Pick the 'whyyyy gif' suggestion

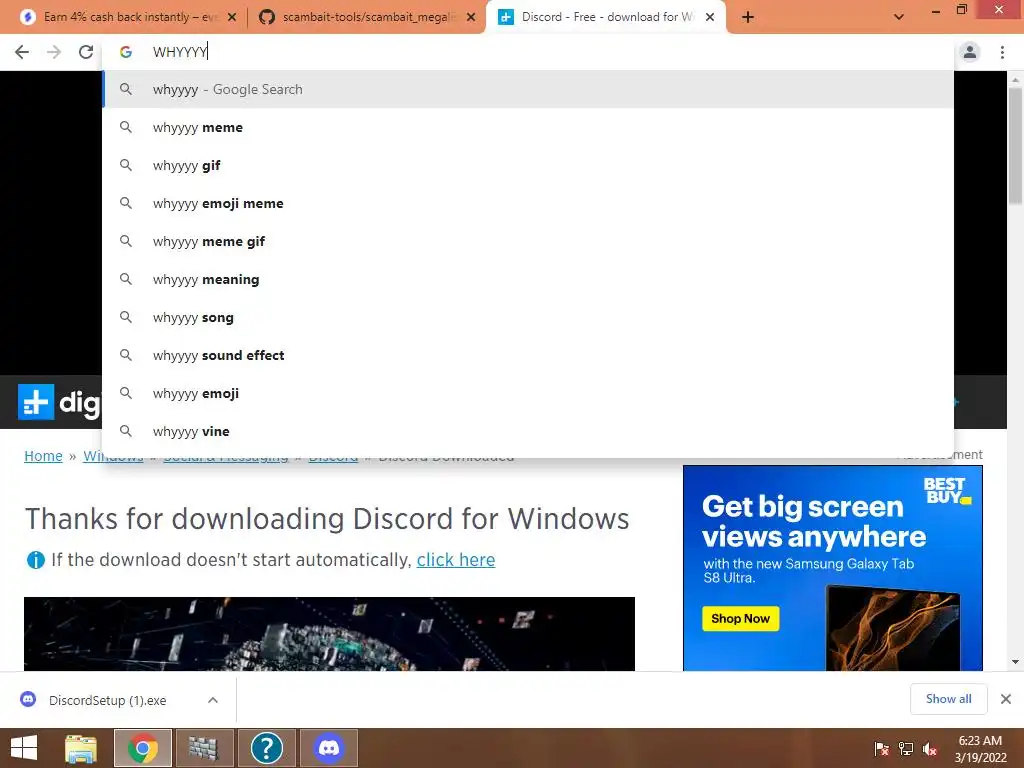528,165
